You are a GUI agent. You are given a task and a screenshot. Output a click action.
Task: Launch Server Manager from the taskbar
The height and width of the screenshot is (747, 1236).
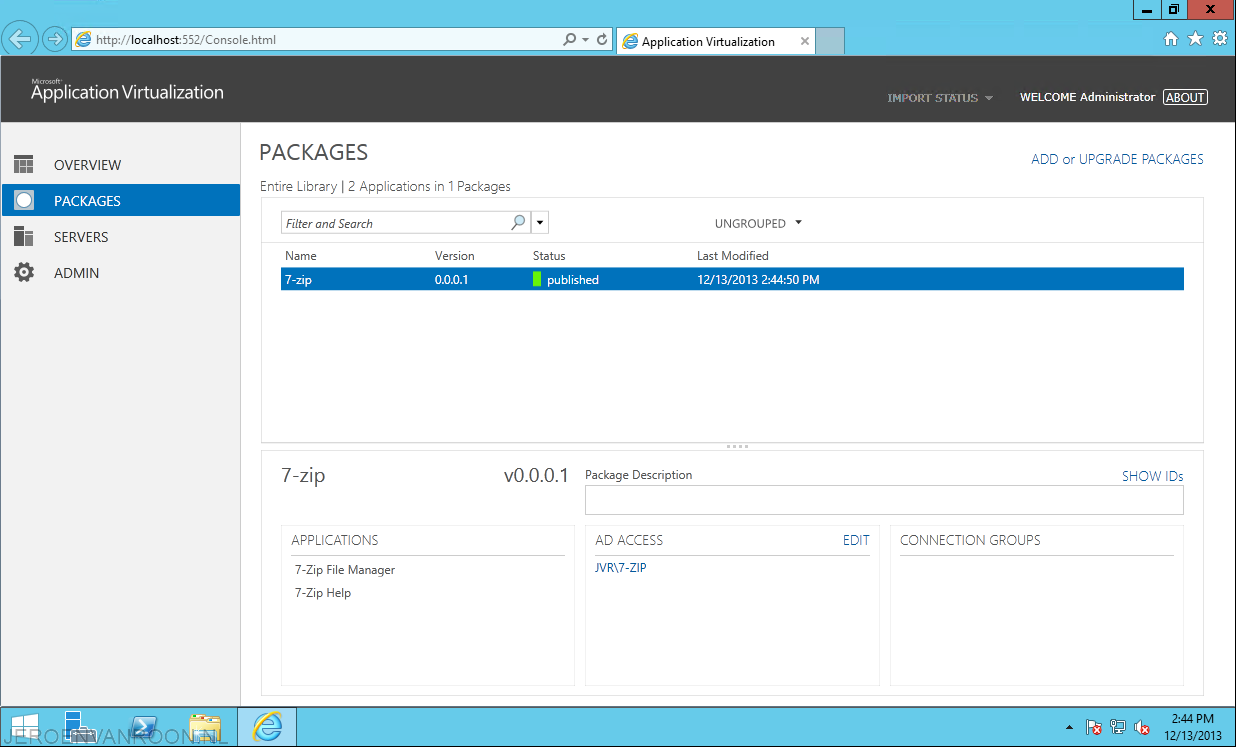click(78, 727)
